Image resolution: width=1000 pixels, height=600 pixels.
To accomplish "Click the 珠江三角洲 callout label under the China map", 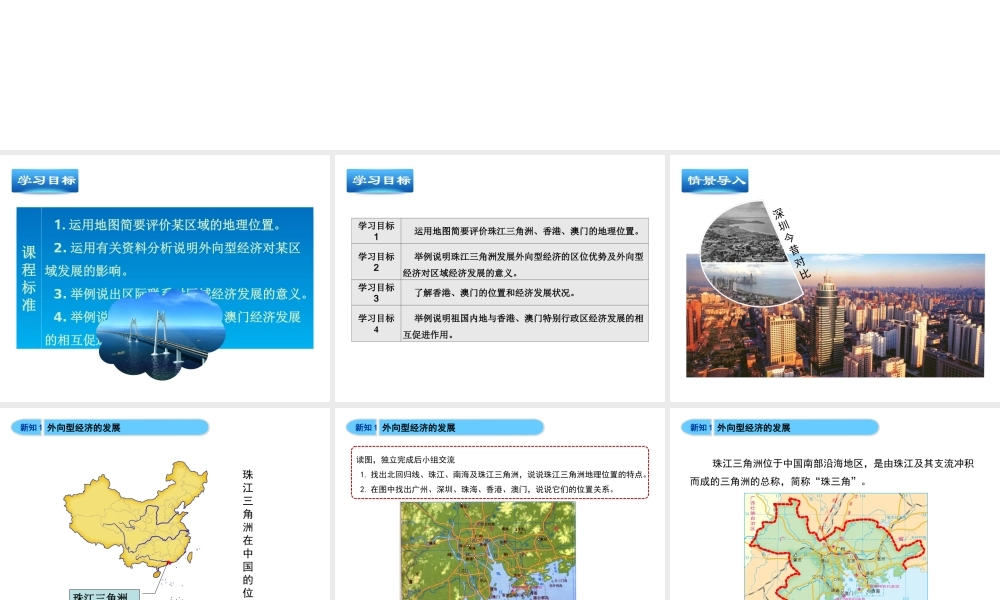I will tap(104, 595).
